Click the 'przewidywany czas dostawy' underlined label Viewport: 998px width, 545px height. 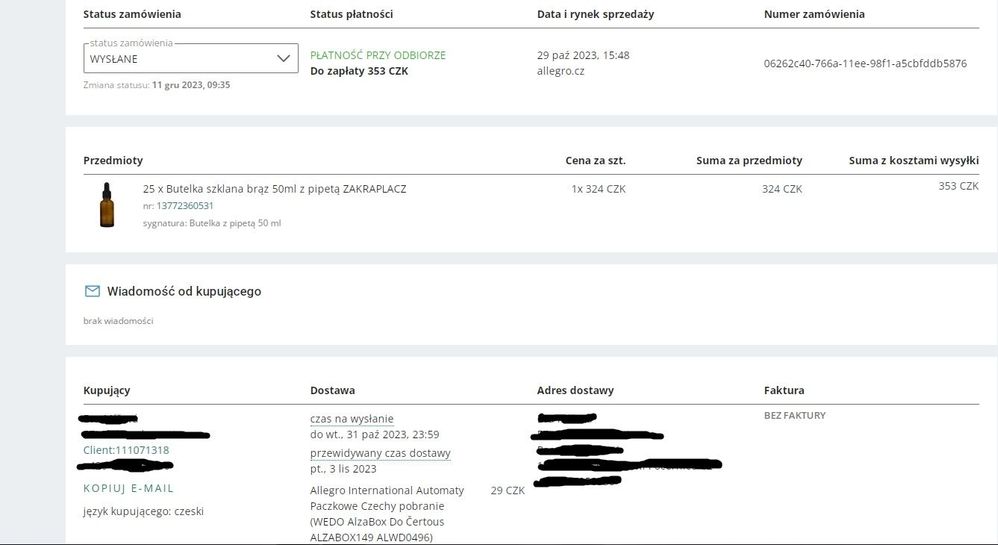380,453
